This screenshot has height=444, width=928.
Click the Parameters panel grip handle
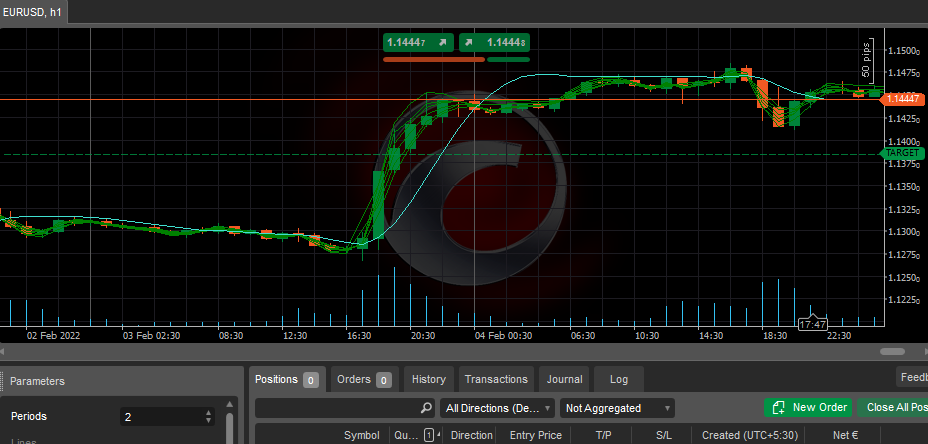coord(2,381)
